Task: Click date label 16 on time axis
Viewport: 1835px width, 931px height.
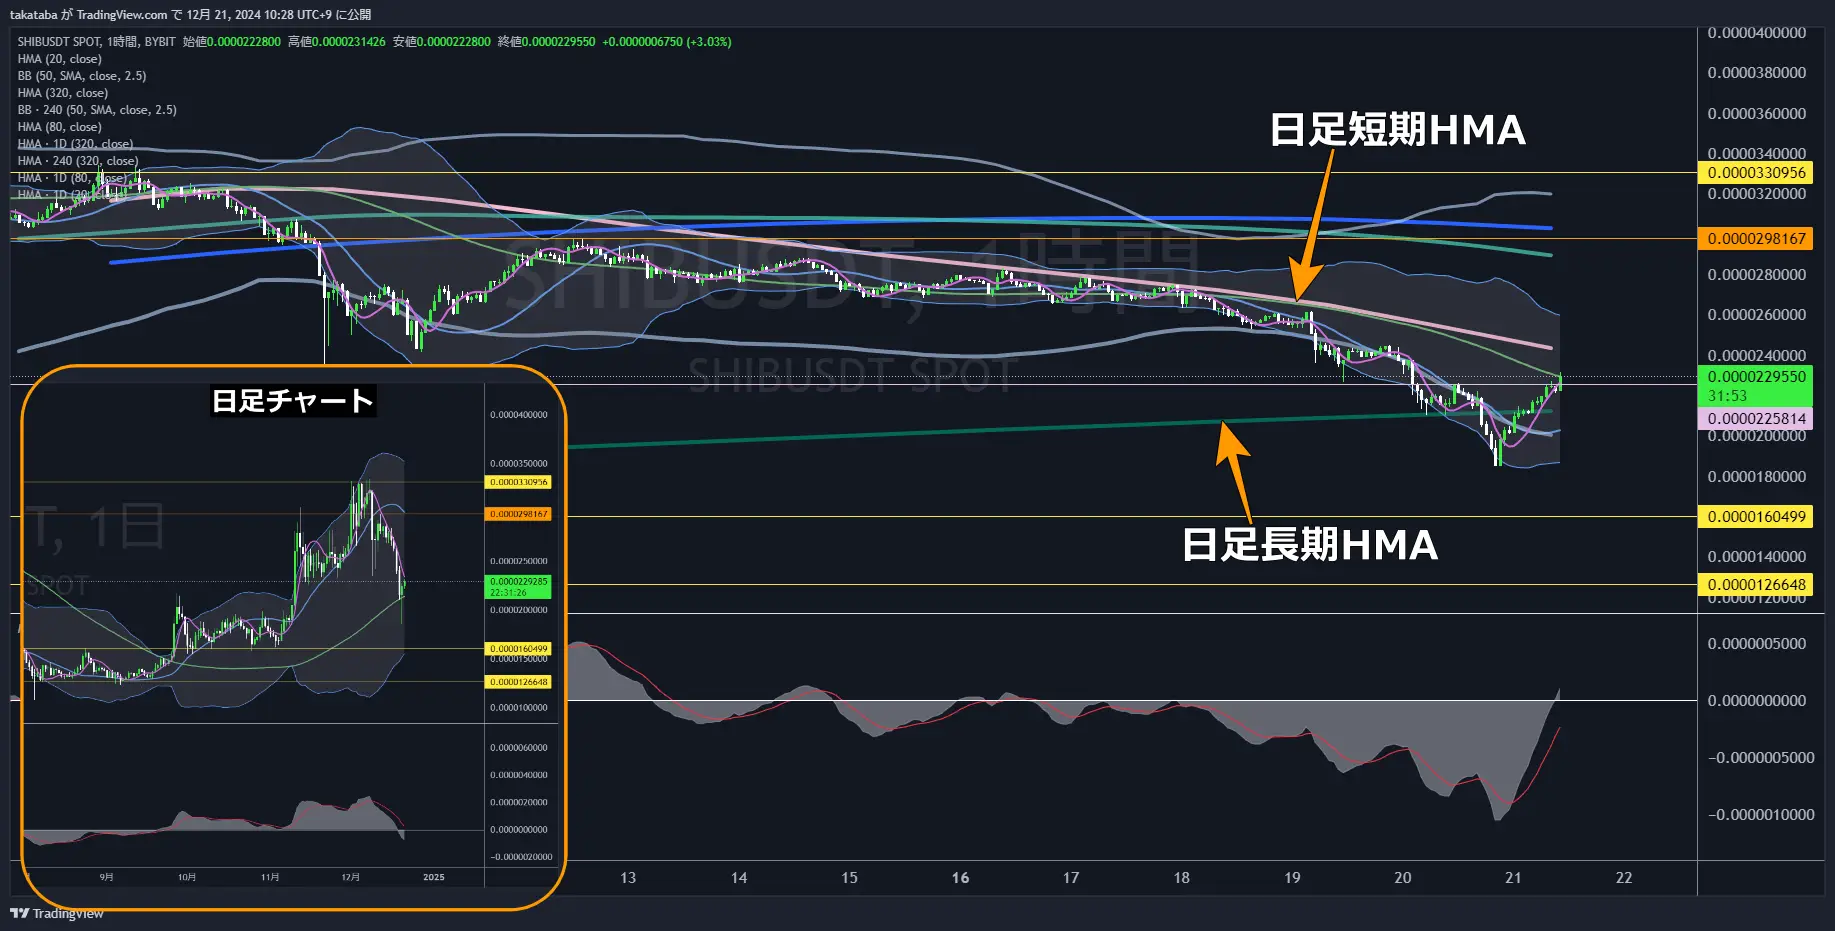Action: (x=960, y=878)
